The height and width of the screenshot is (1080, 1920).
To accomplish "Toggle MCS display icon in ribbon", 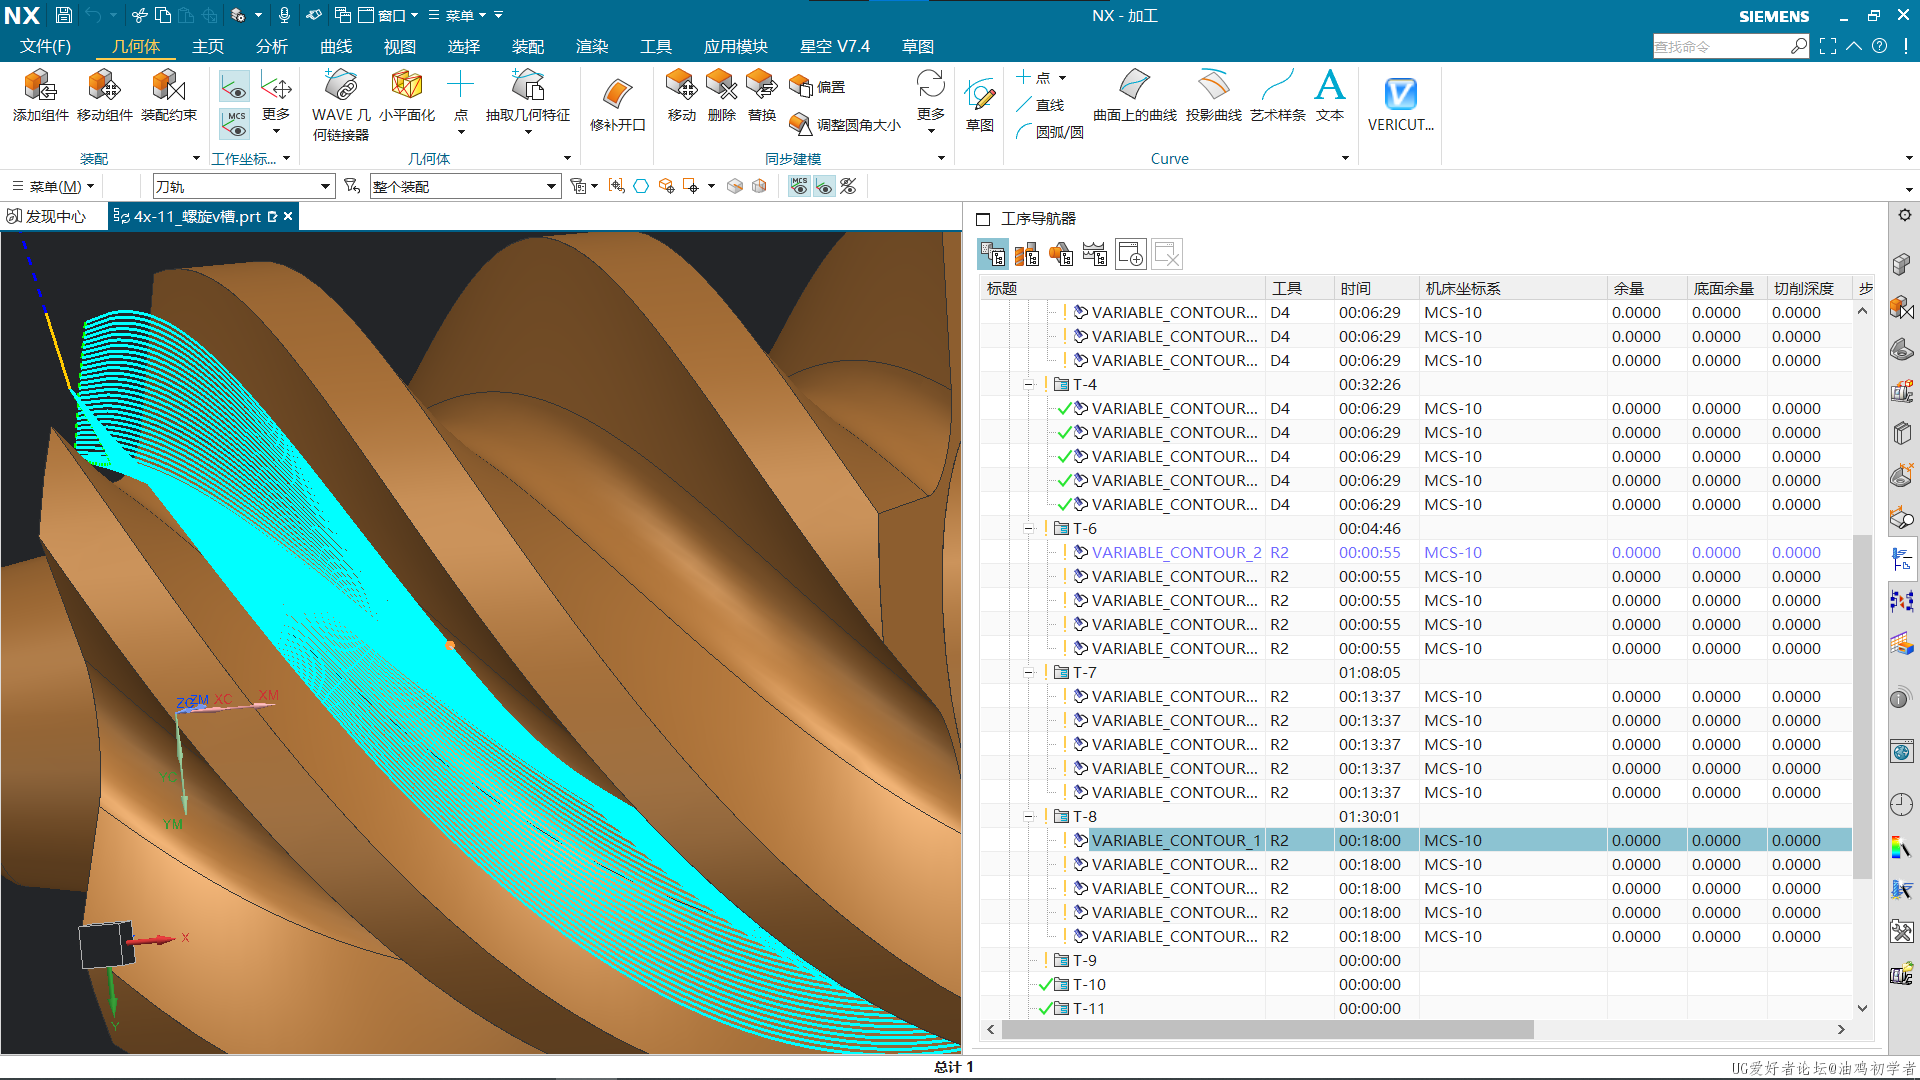I will pos(235,124).
